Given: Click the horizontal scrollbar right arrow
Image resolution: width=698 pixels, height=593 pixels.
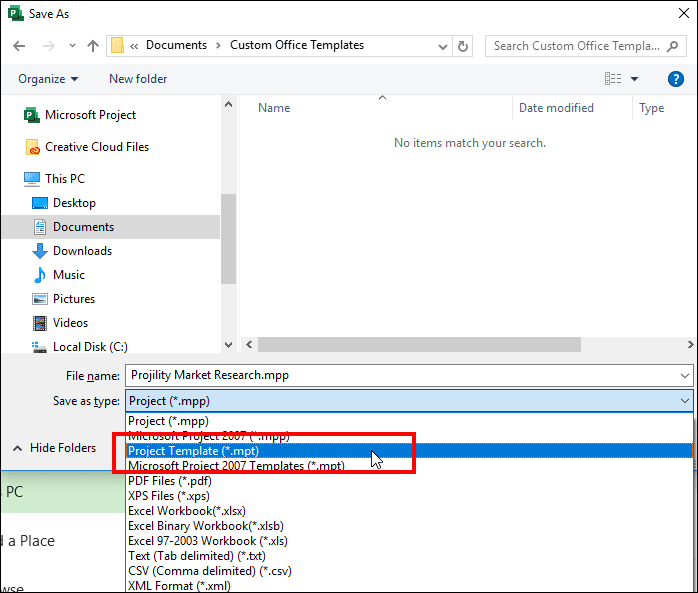Looking at the screenshot, I should (690, 345).
